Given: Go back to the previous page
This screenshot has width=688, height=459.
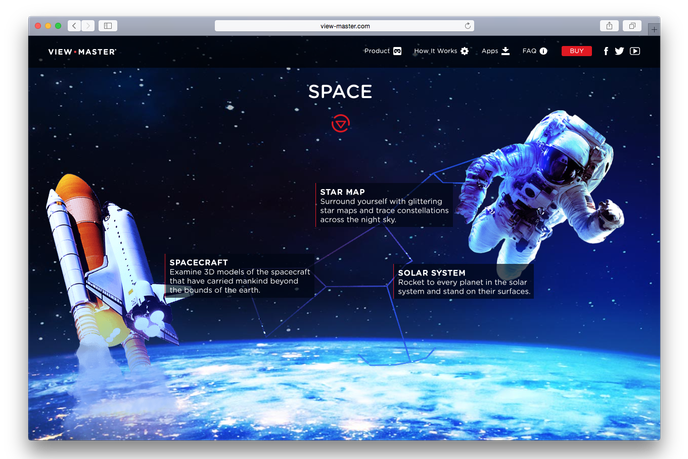Looking at the screenshot, I should (x=74, y=25).
